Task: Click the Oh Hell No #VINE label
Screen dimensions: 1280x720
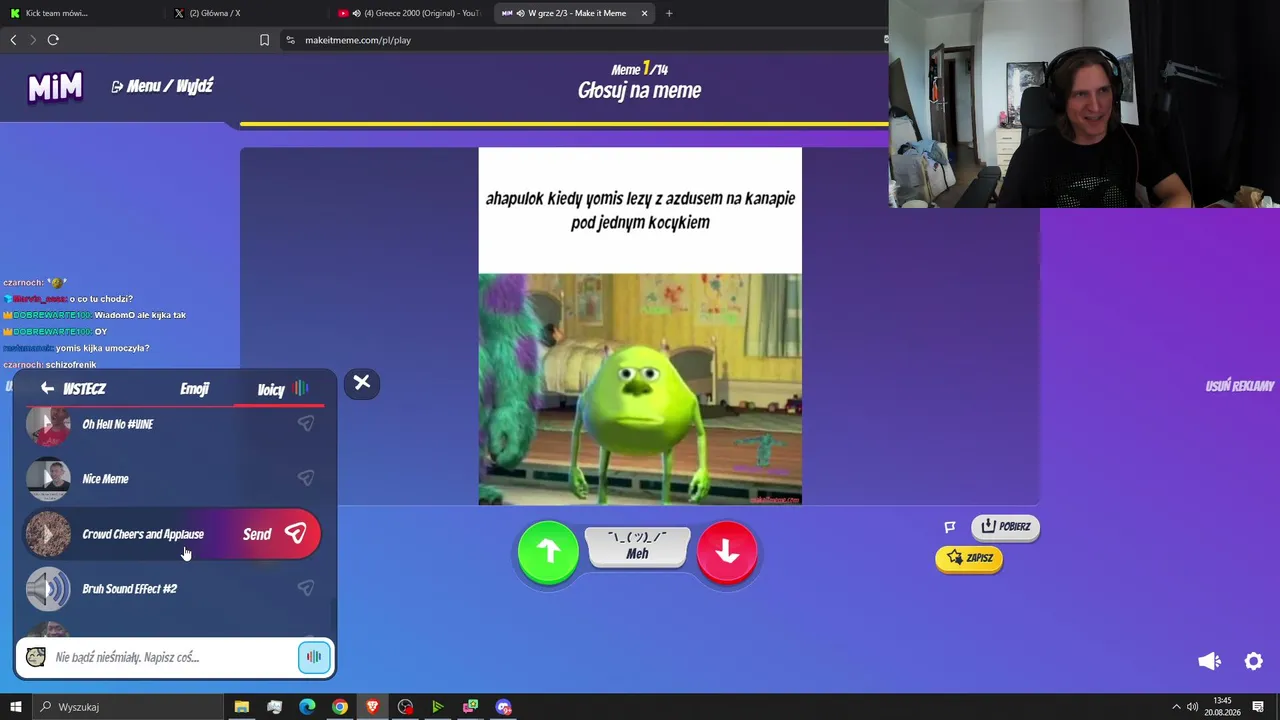Action: (x=118, y=424)
